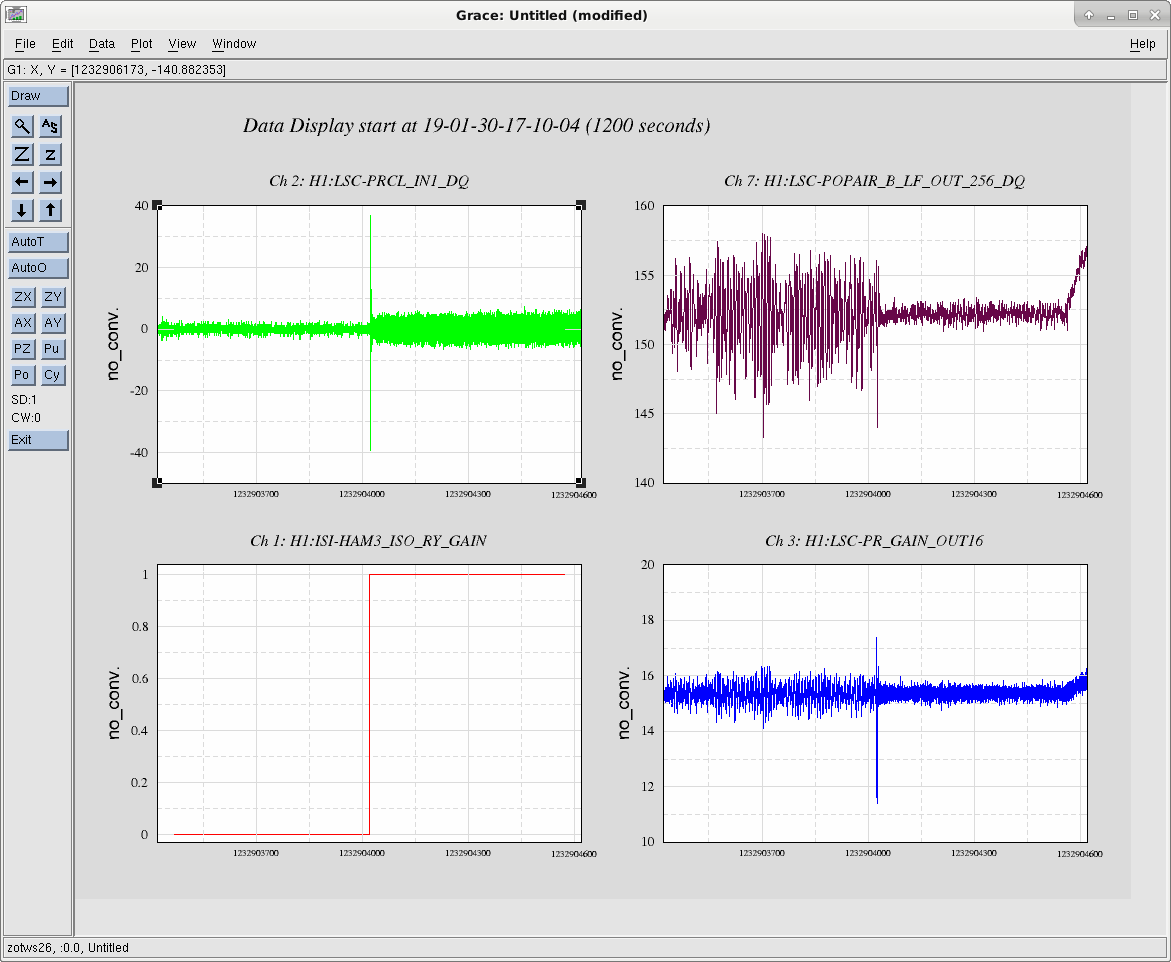Select the magnifier zoom tool

22,126
